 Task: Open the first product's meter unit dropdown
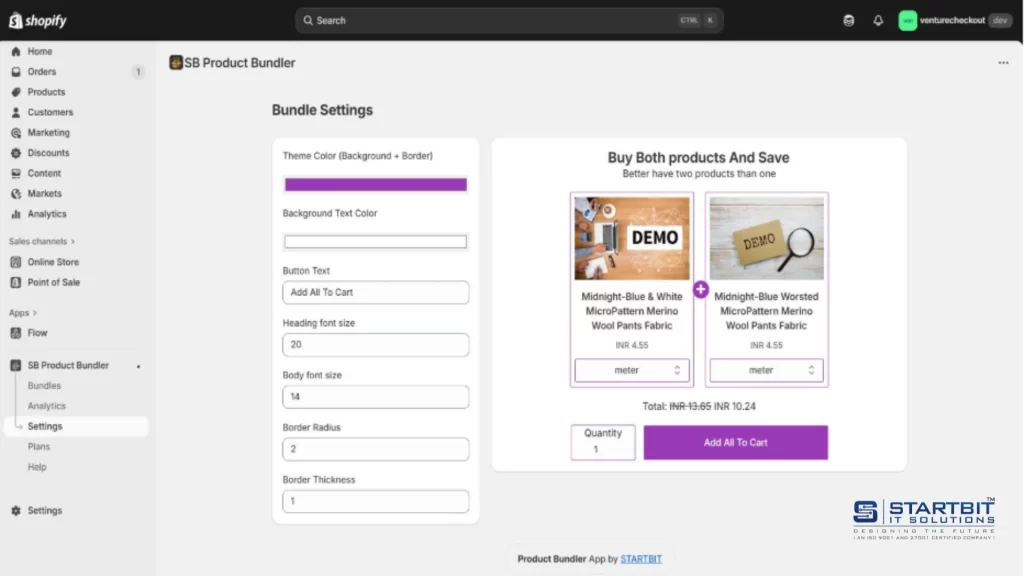(632, 370)
